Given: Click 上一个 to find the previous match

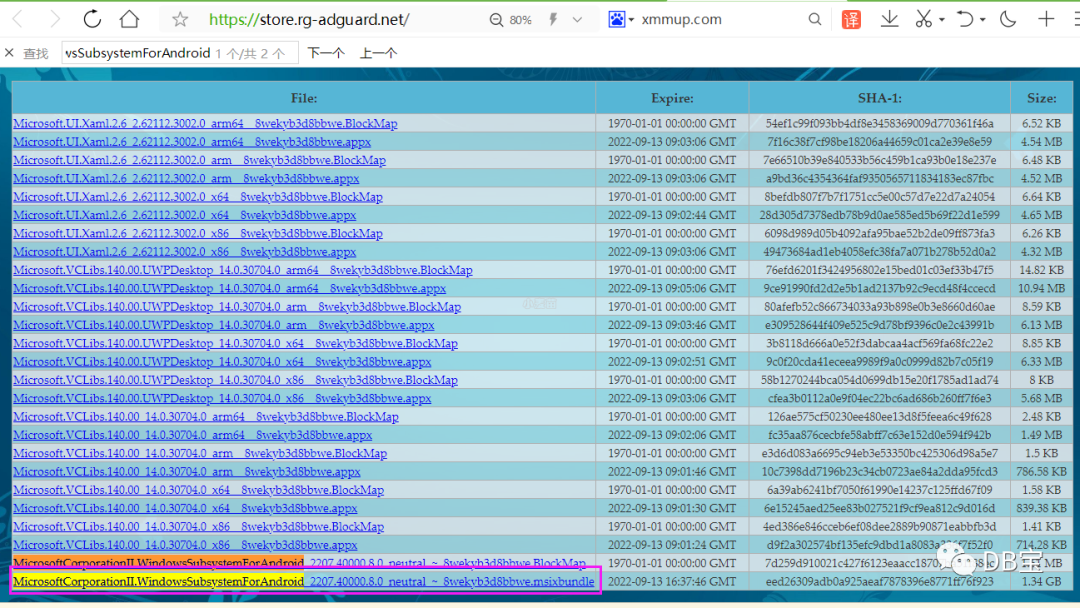Looking at the screenshot, I should pyautogui.click(x=378, y=53).
